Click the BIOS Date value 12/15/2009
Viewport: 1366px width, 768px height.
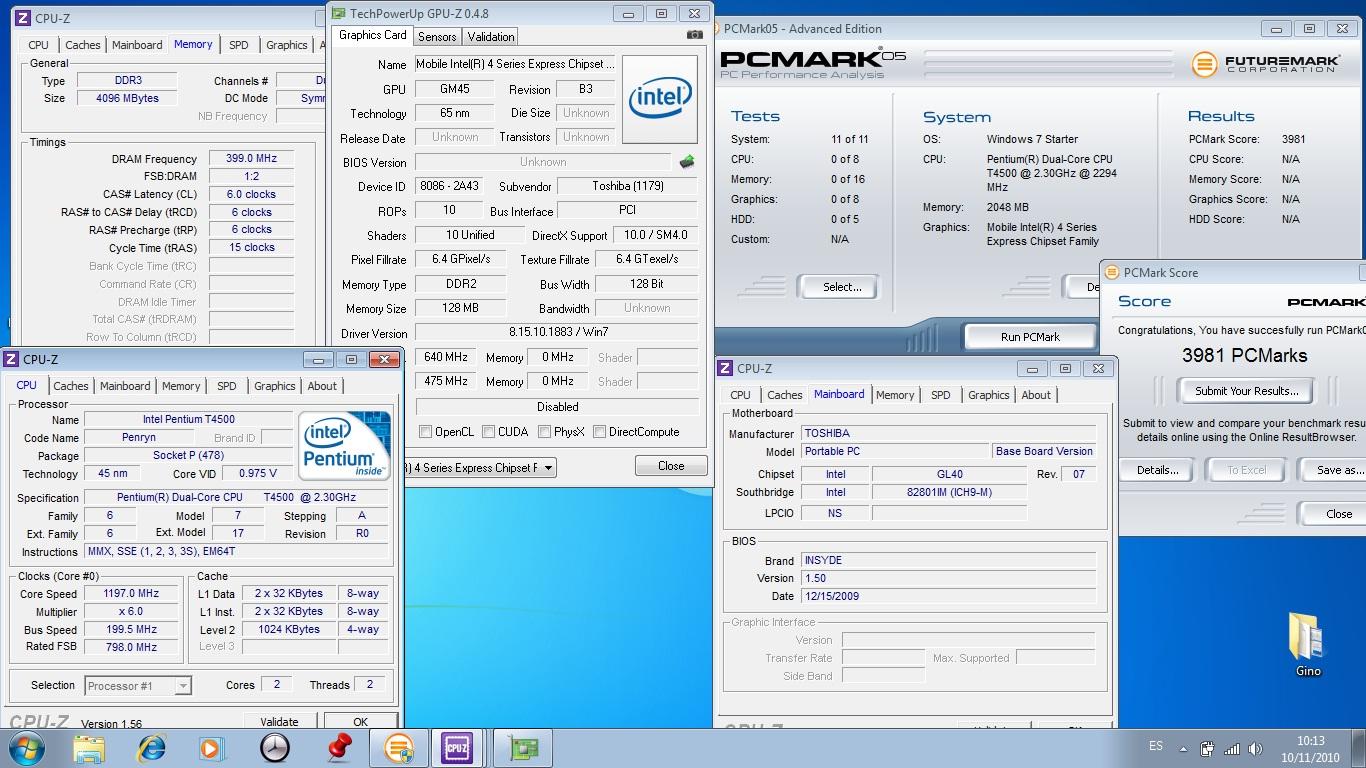pos(948,596)
